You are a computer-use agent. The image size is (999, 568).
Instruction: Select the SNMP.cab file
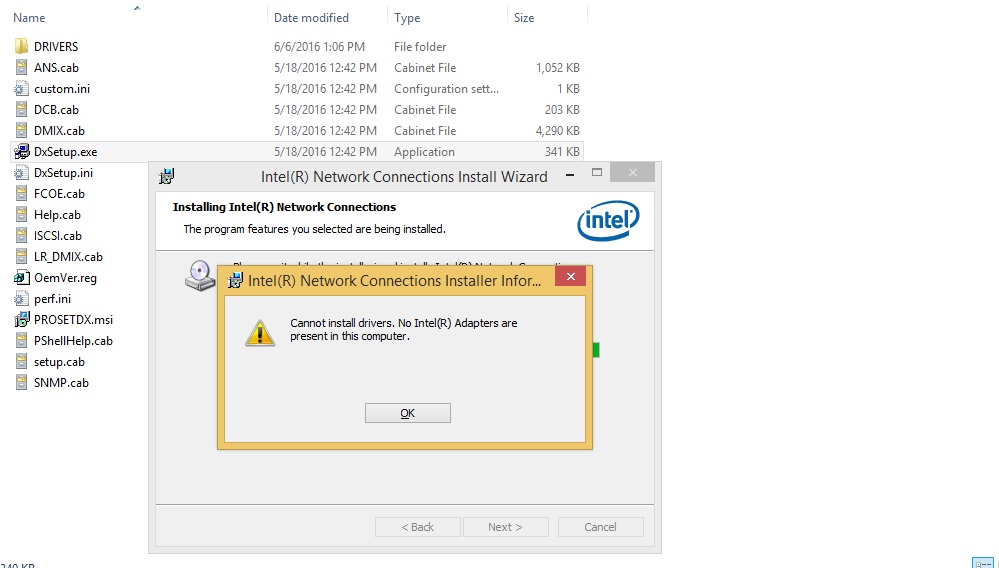click(x=61, y=383)
